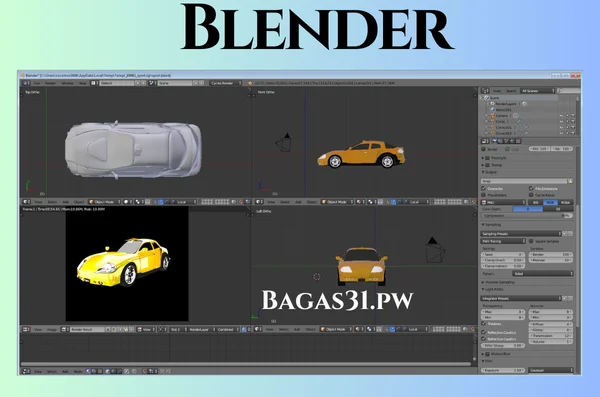
Task: Toggle the File Extensions checkbox
Action: [x=531, y=188]
